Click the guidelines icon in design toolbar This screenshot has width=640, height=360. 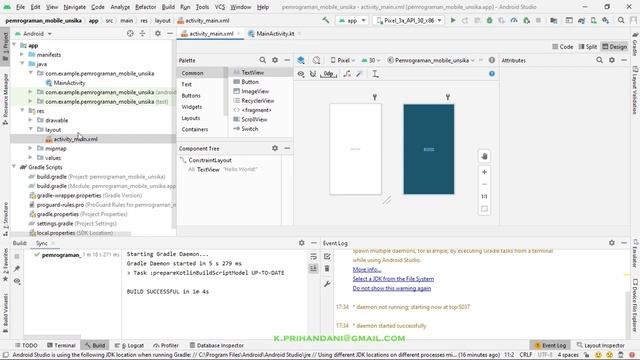(x=375, y=74)
